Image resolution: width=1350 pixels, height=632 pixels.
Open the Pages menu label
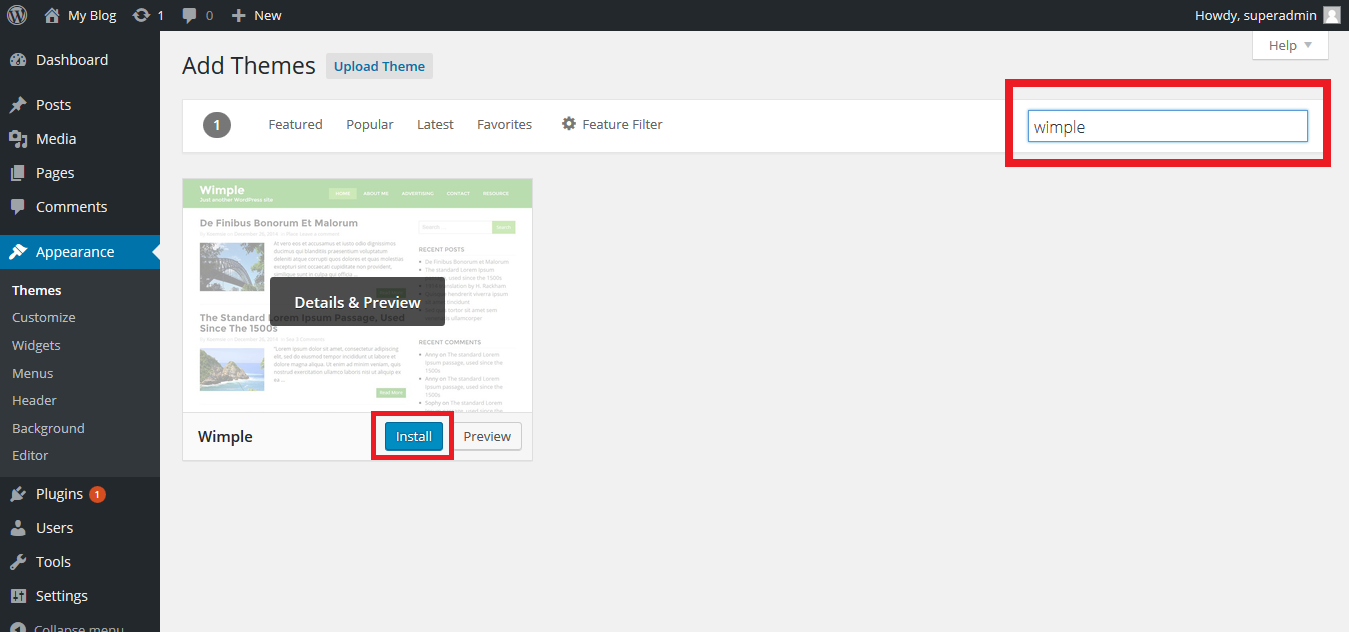pos(55,173)
